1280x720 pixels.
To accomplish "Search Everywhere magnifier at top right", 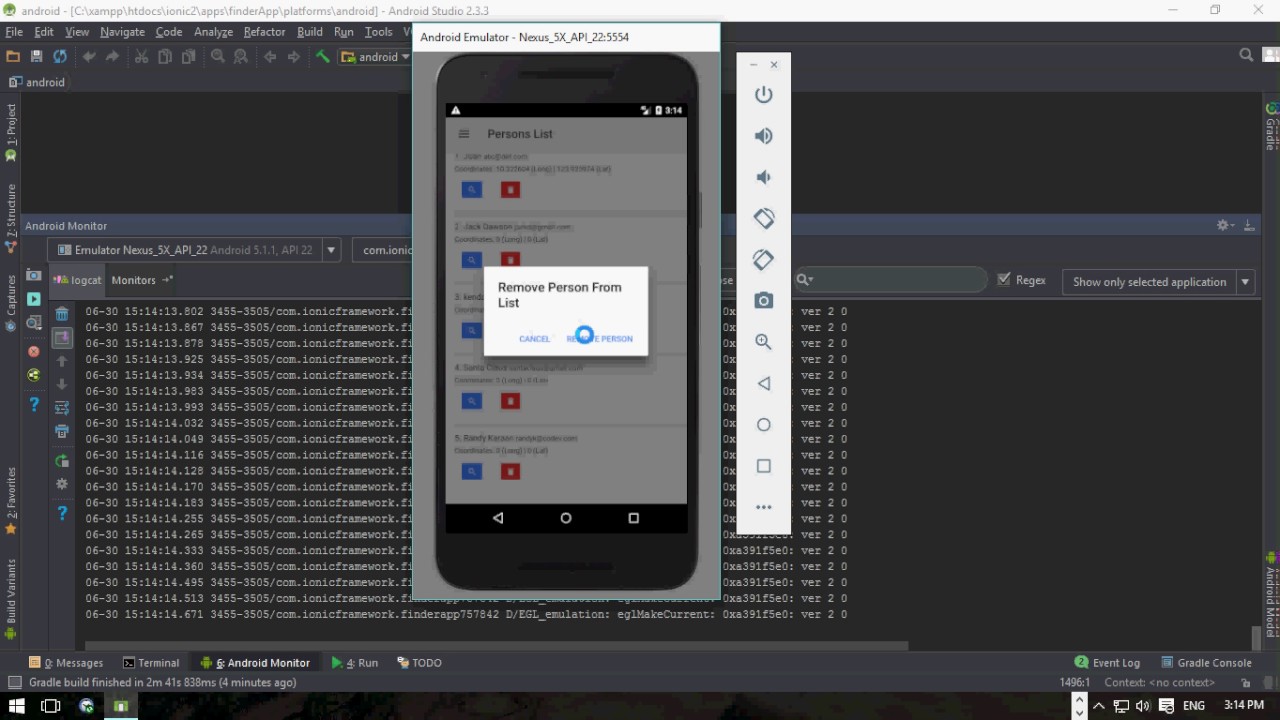I will click(1246, 56).
